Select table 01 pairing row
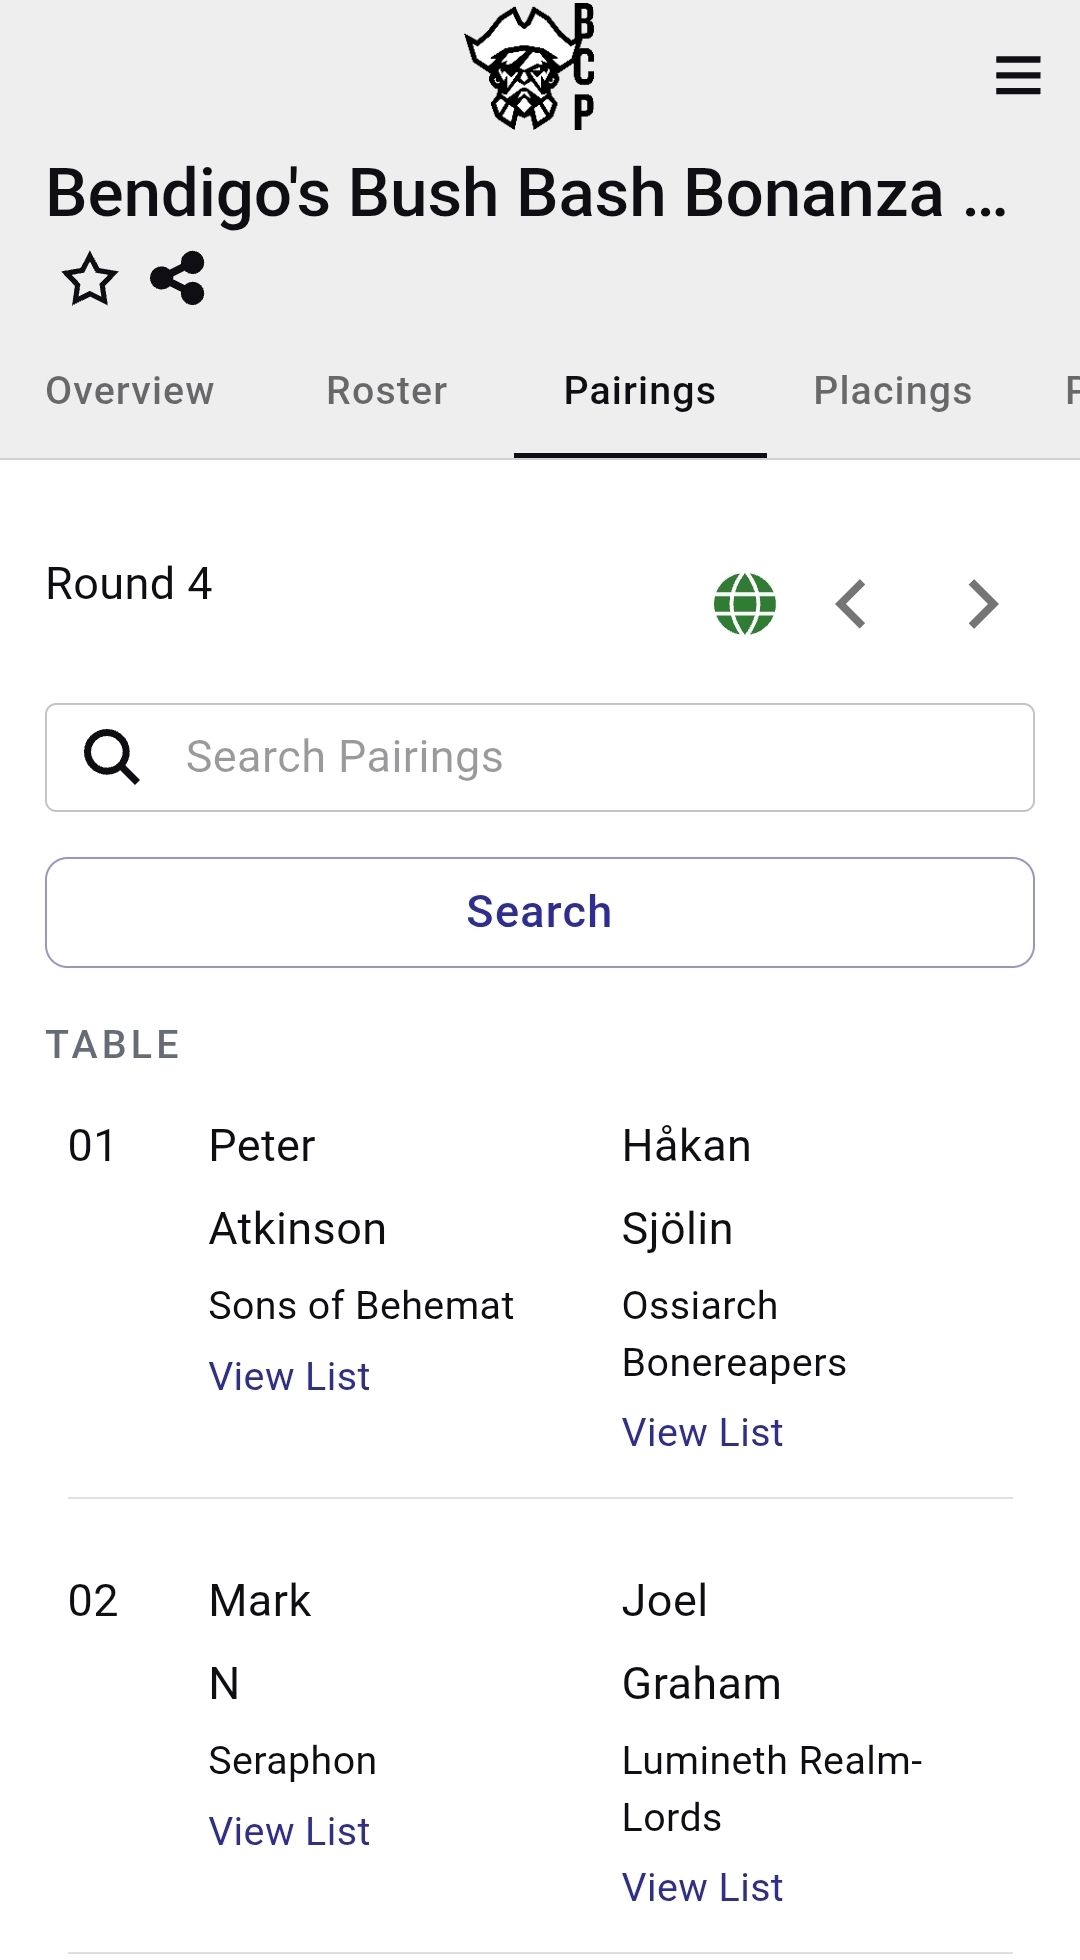1080x1960 pixels. click(92, 1146)
